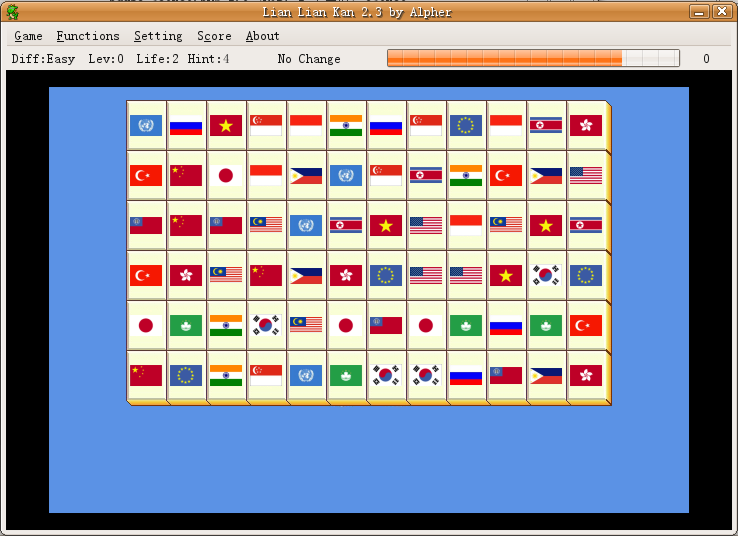The width and height of the screenshot is (738, 536).
Task: Pick the USA flag tile in the third row
Action: coord(426,225)
